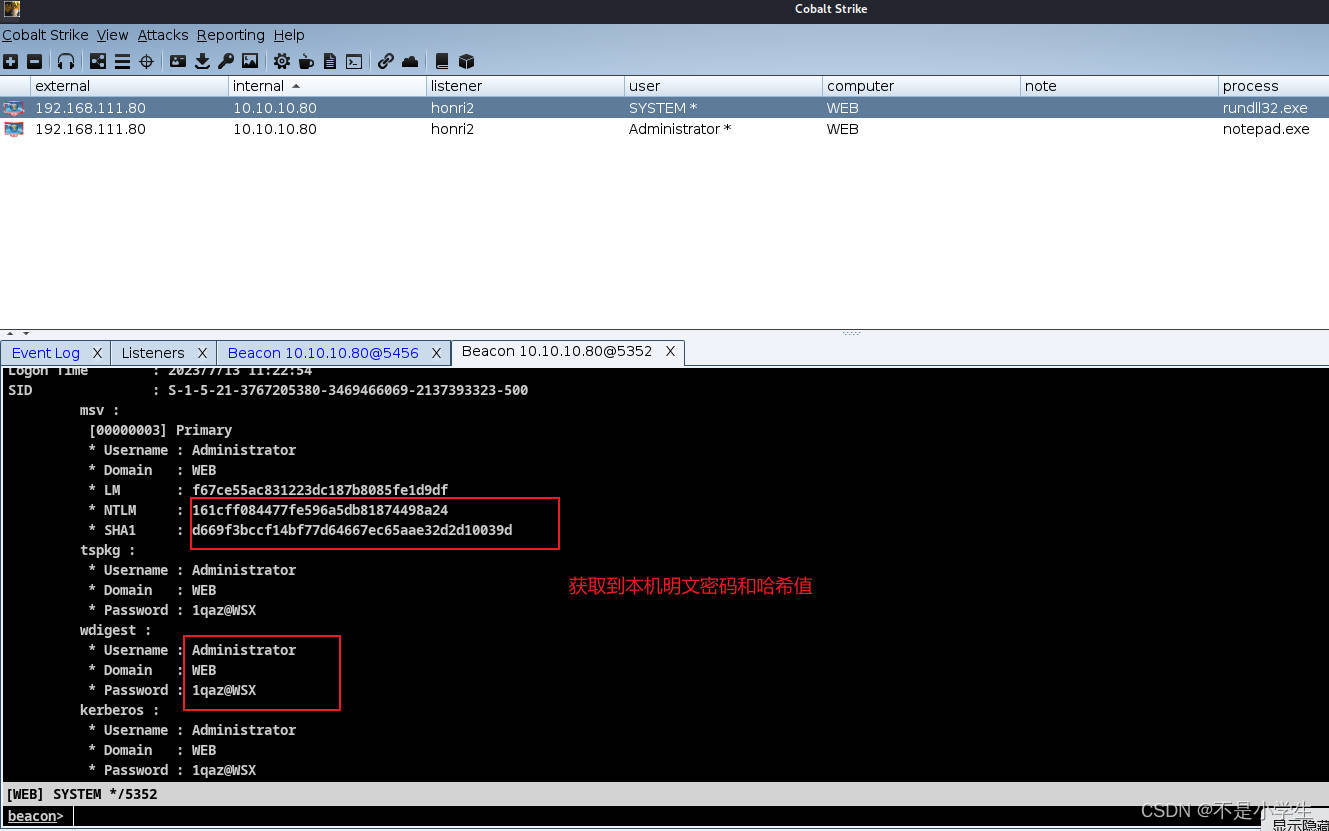This screenshot has width=1329, height=831.
Task: Click LM hash f67ce55ac831223dc187b8085fe1d9df
Action: click(x=320, y=490)
